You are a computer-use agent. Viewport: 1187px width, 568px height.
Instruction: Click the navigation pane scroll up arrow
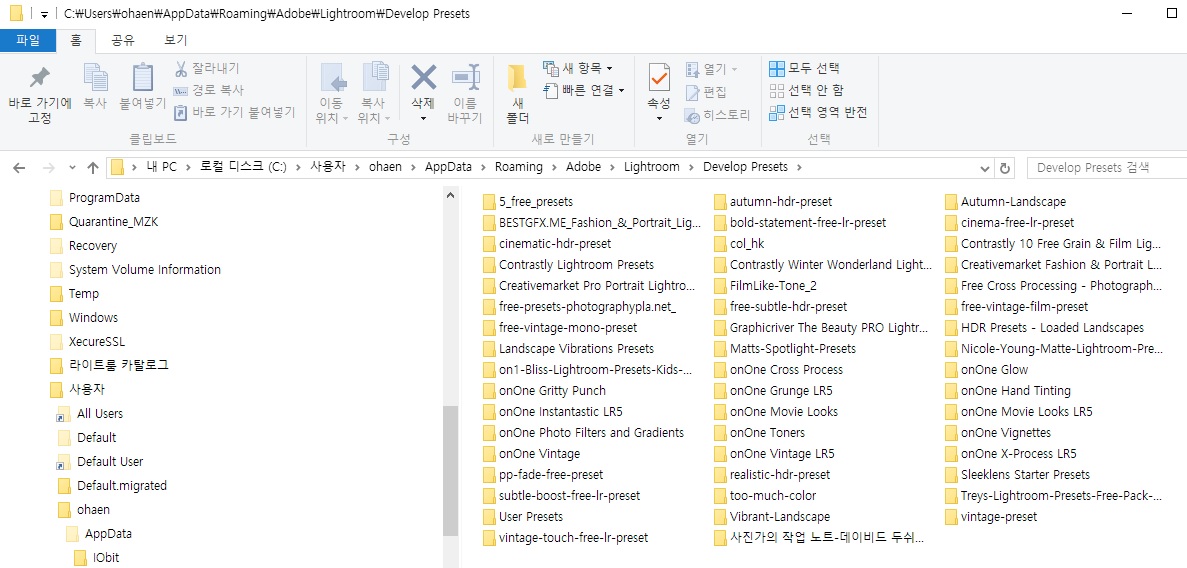pyautogui.click(x=450, y=195)
